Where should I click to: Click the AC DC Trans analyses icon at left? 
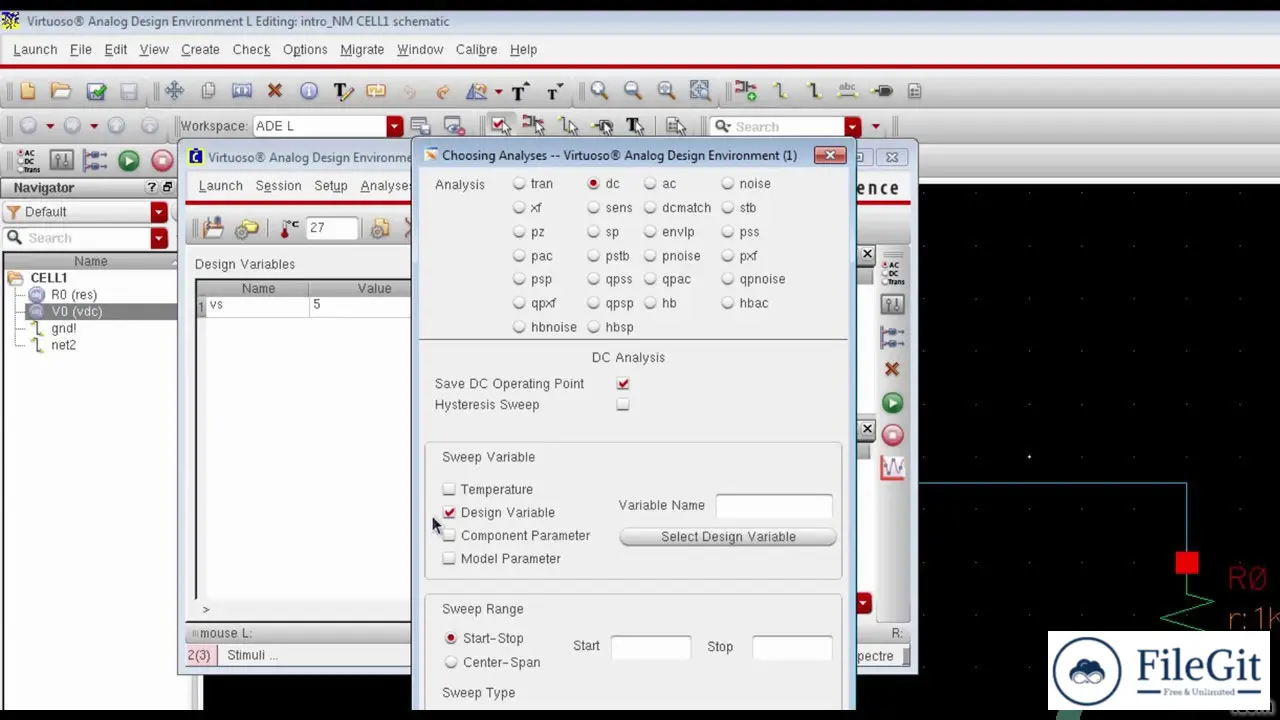coord(27,160)
